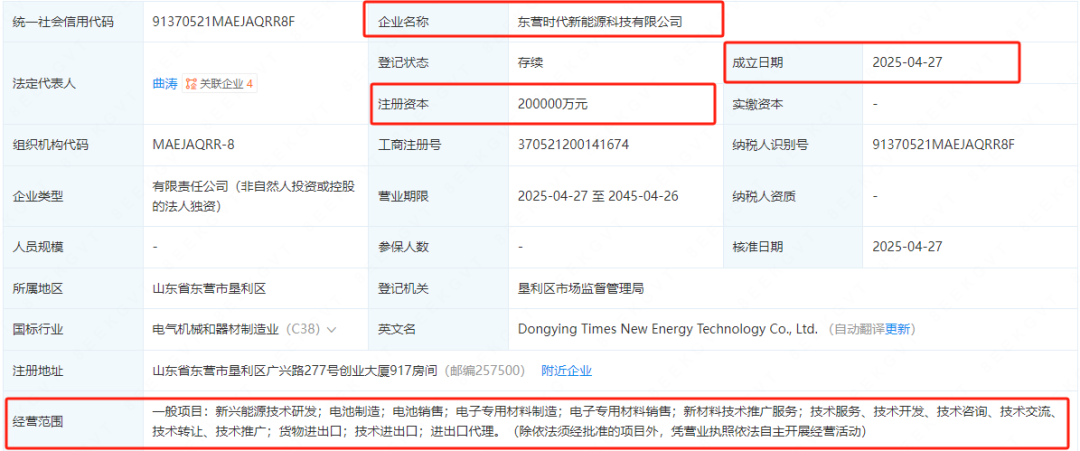Click the 关联企业 4 badge
Viewport: 1080px width, 451px height.
coord(220,84)
